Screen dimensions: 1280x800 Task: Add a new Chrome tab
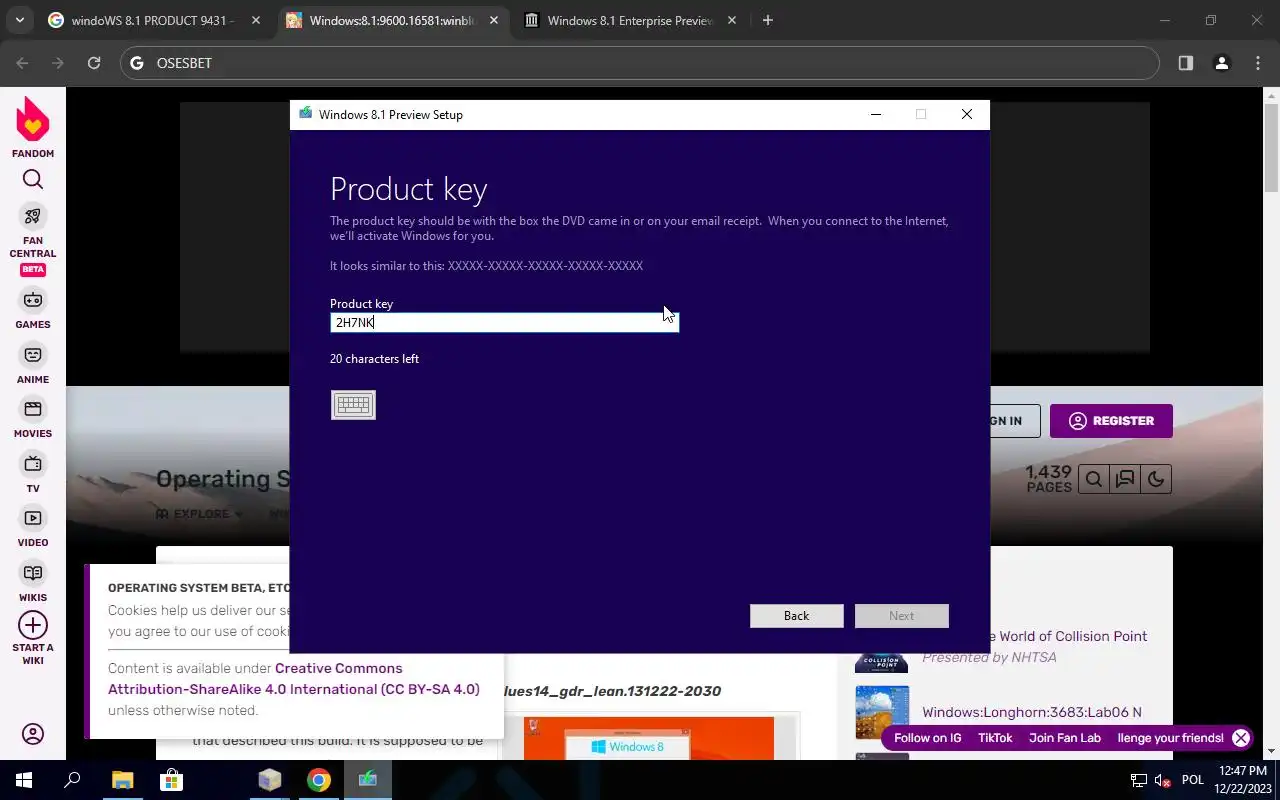pyautogui.click(x=768, y=20)
